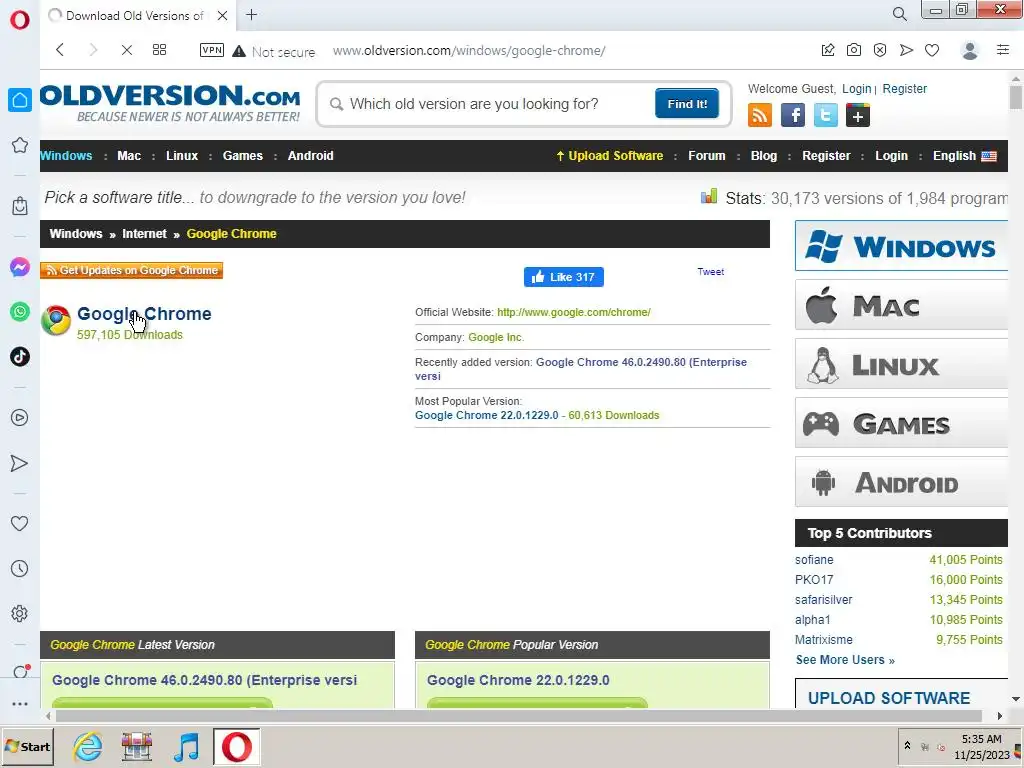
Task: Show browsing History clock icon
Action: [20, 569]
